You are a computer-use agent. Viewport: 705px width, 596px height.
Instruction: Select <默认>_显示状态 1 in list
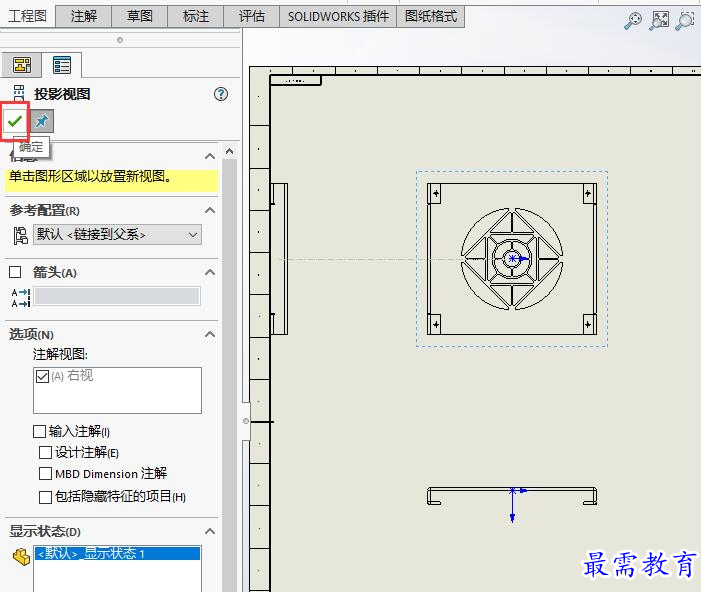click(117, 553)
